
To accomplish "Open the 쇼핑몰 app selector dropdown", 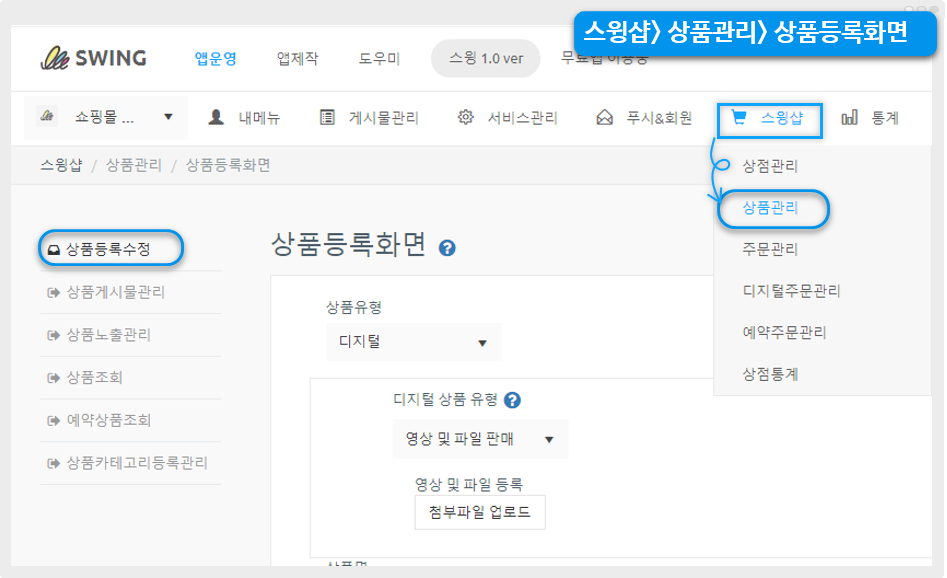I will click(105, 118).
